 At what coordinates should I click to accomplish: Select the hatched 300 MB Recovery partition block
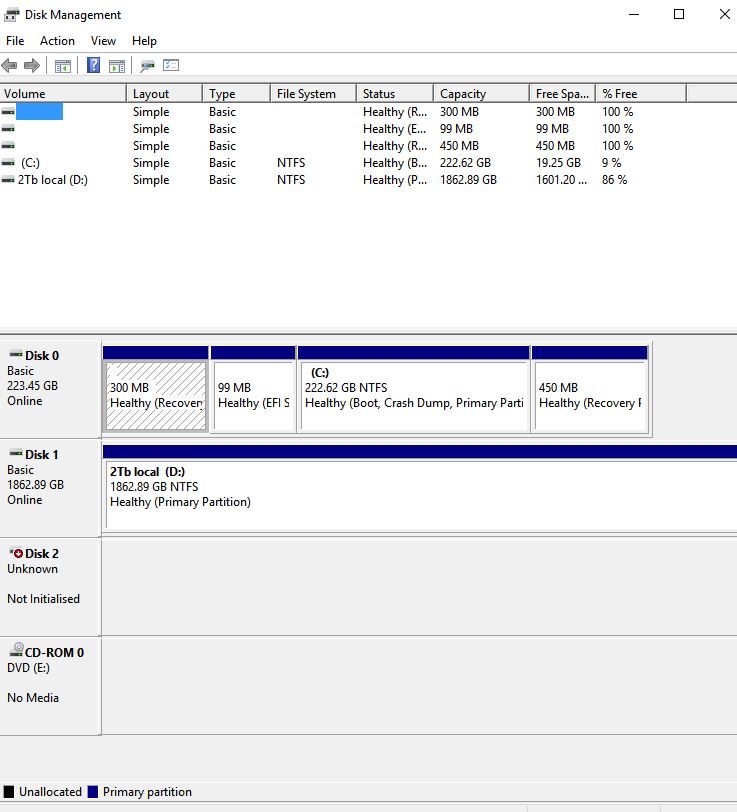(x=156, y=396)
